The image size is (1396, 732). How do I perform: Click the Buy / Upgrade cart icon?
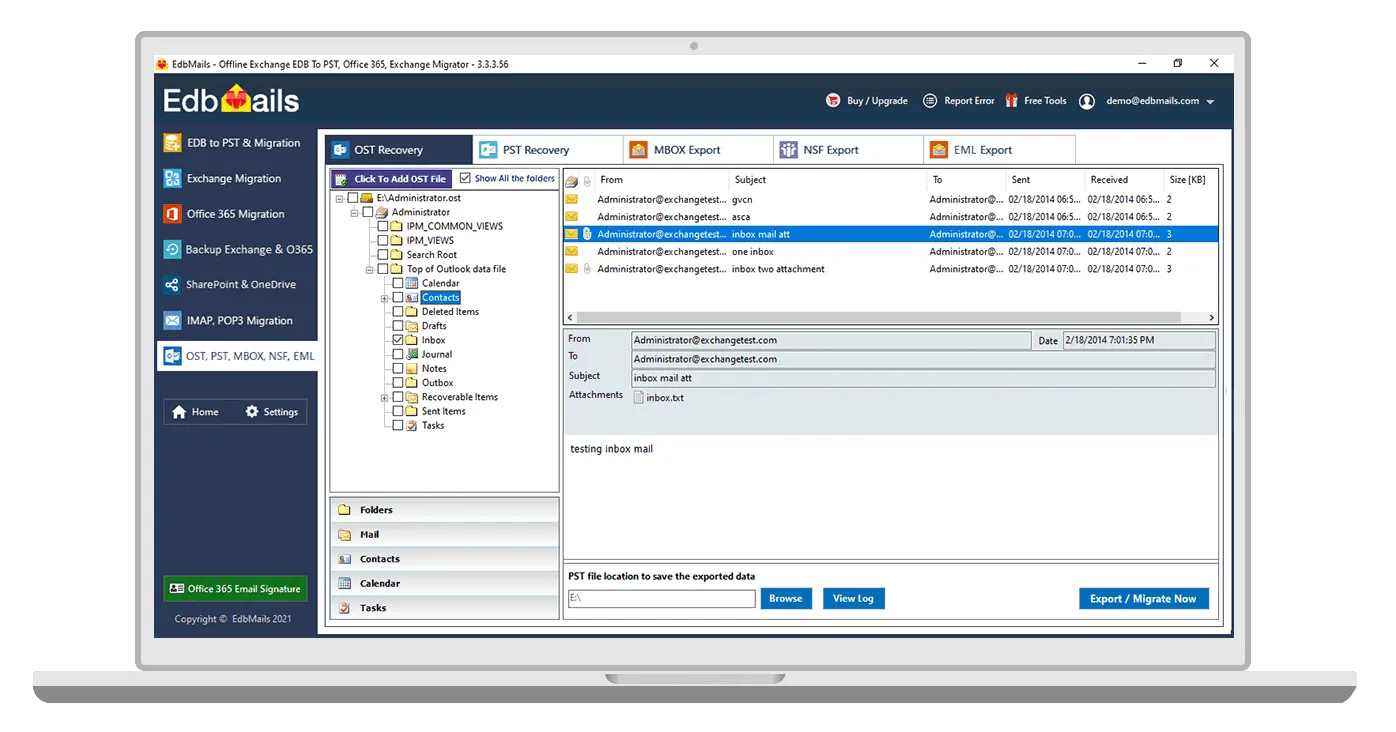[x=833, y=101]
